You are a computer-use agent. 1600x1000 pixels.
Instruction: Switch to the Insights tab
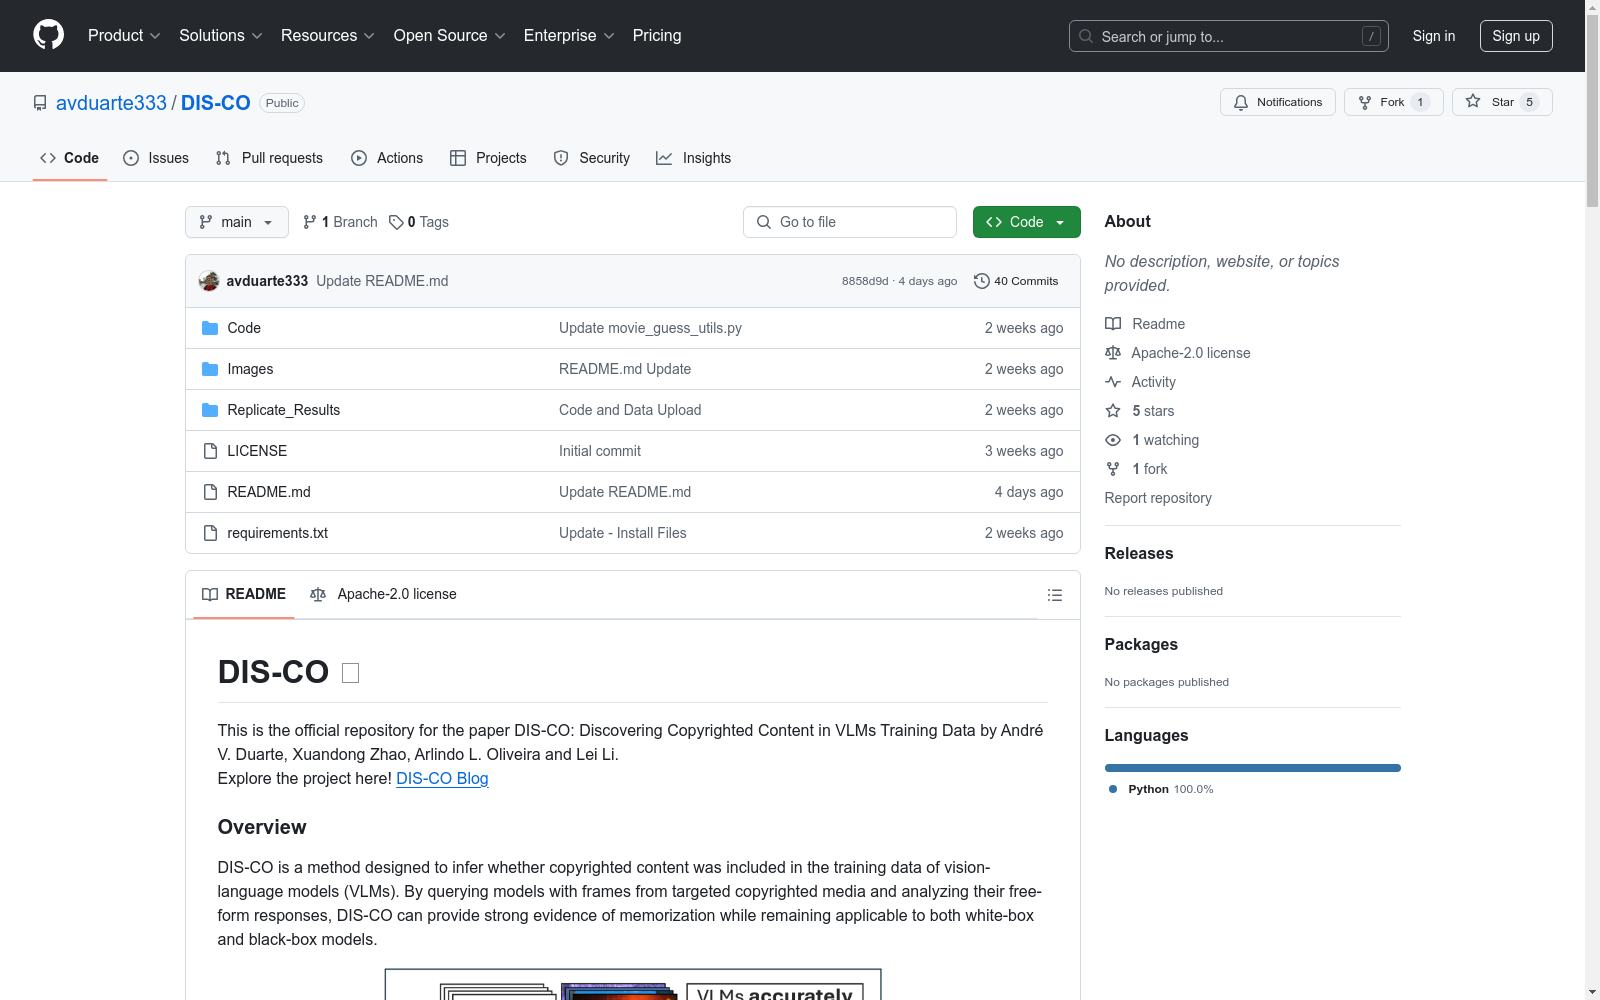[694, 158]
